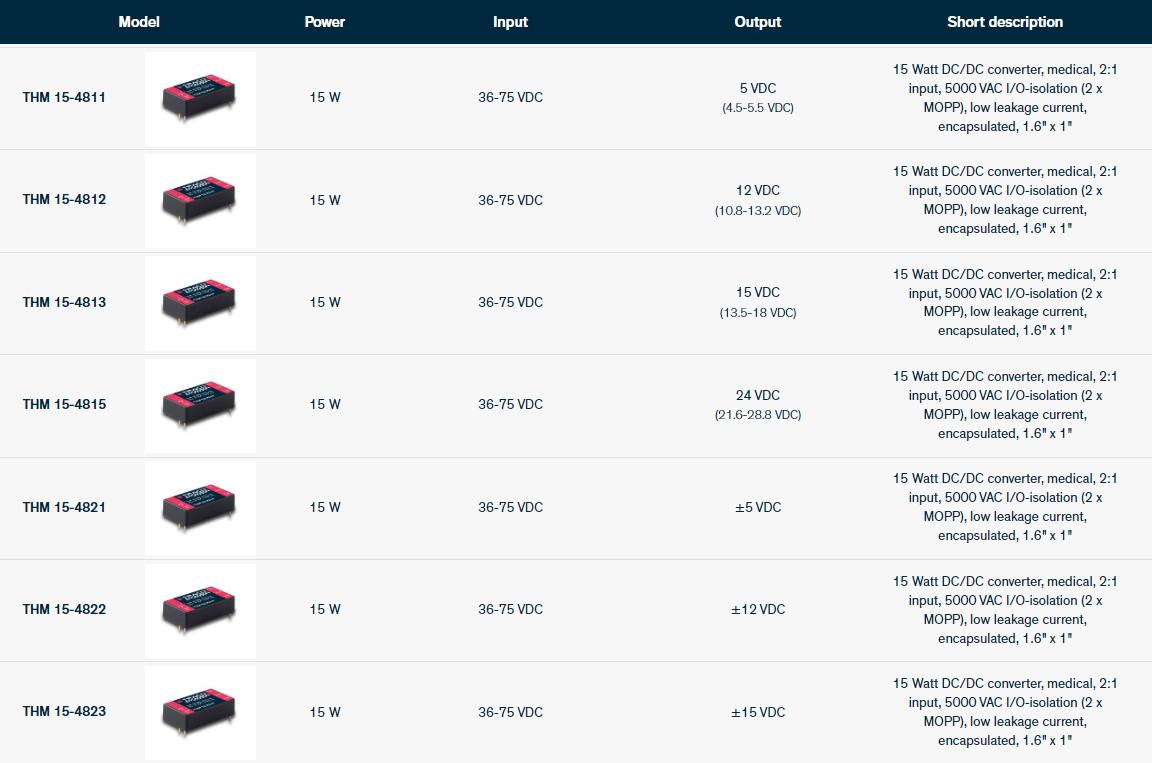Open the THM 15-4815 model page

(64, 404)
